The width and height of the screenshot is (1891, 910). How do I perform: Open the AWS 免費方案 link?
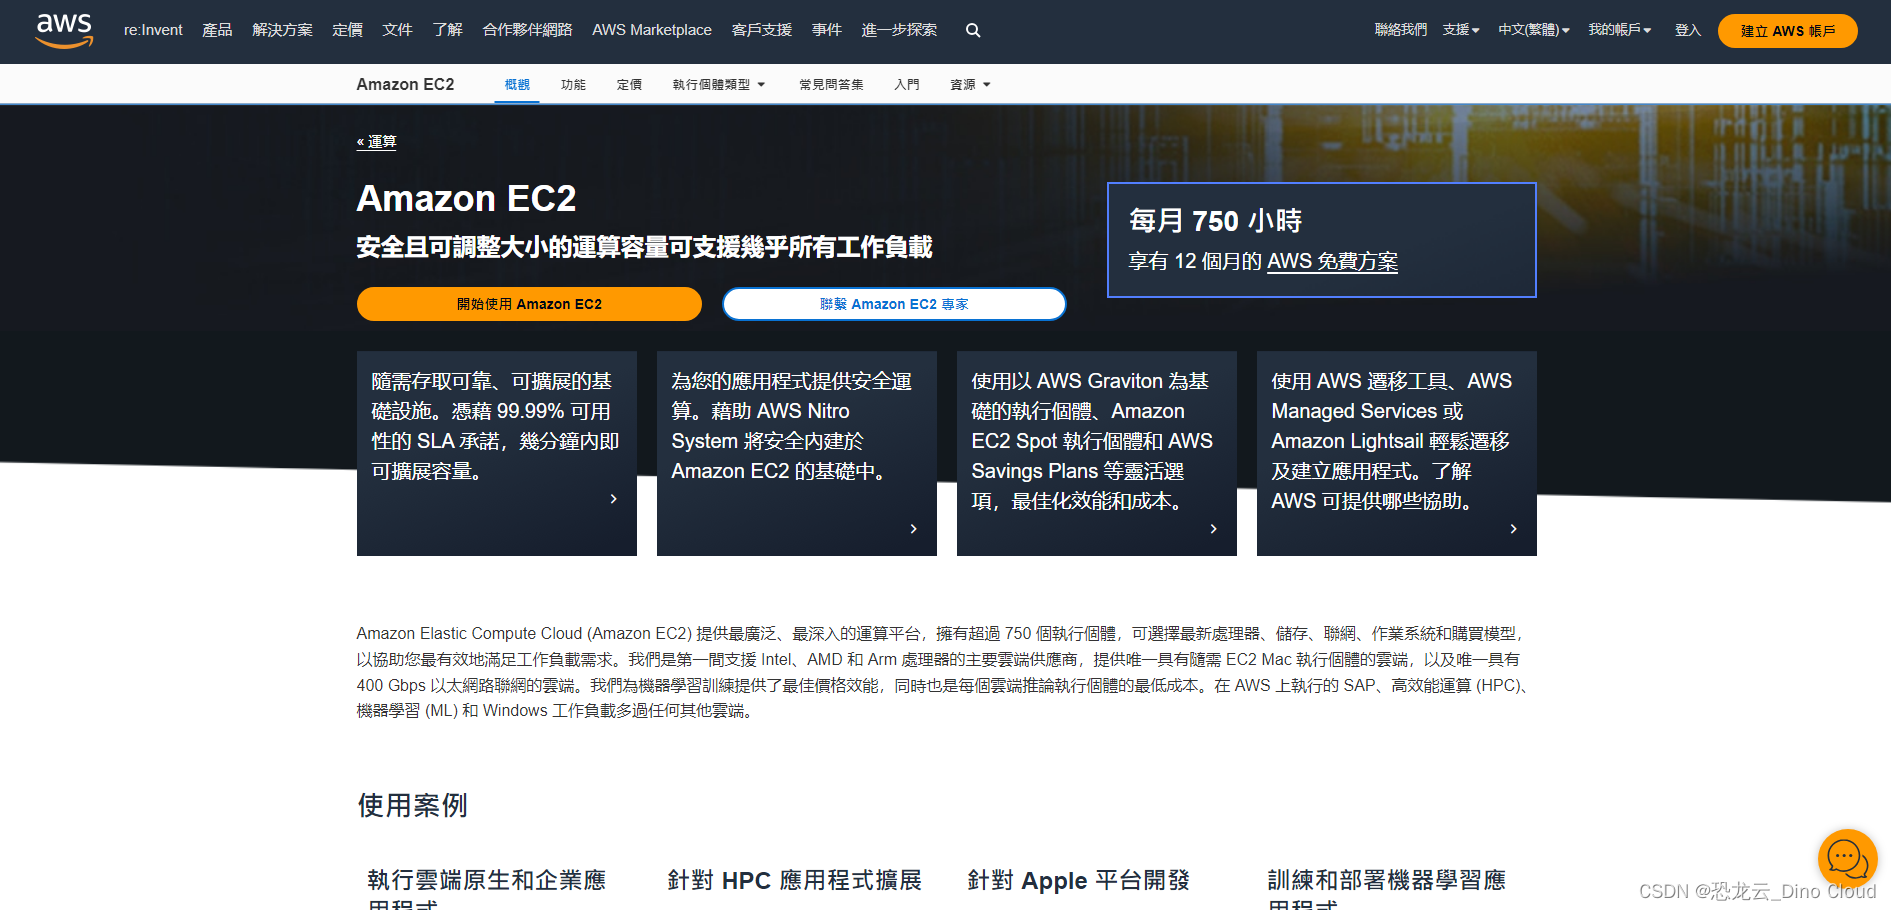(x=1332, y=261)
